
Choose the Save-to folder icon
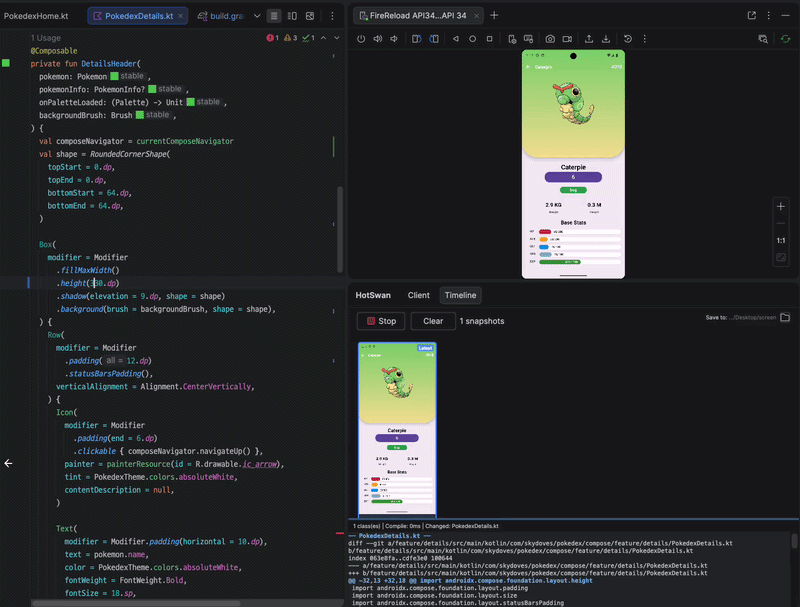785,317
